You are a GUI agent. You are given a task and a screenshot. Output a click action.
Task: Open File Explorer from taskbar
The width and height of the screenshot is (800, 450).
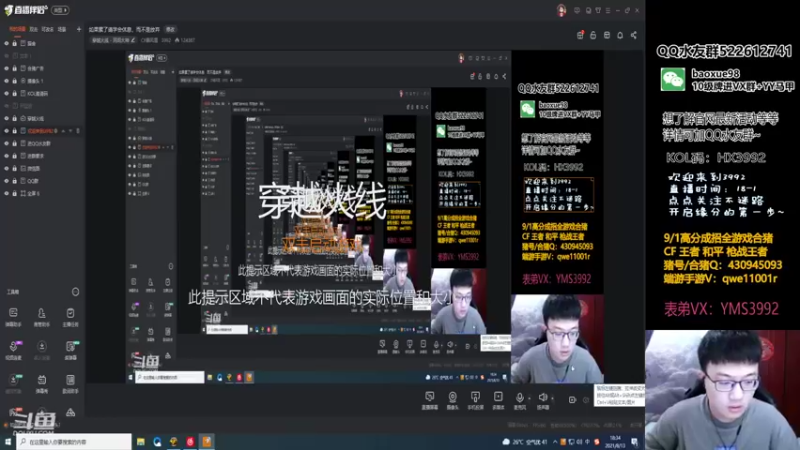[x=140, y=442]
